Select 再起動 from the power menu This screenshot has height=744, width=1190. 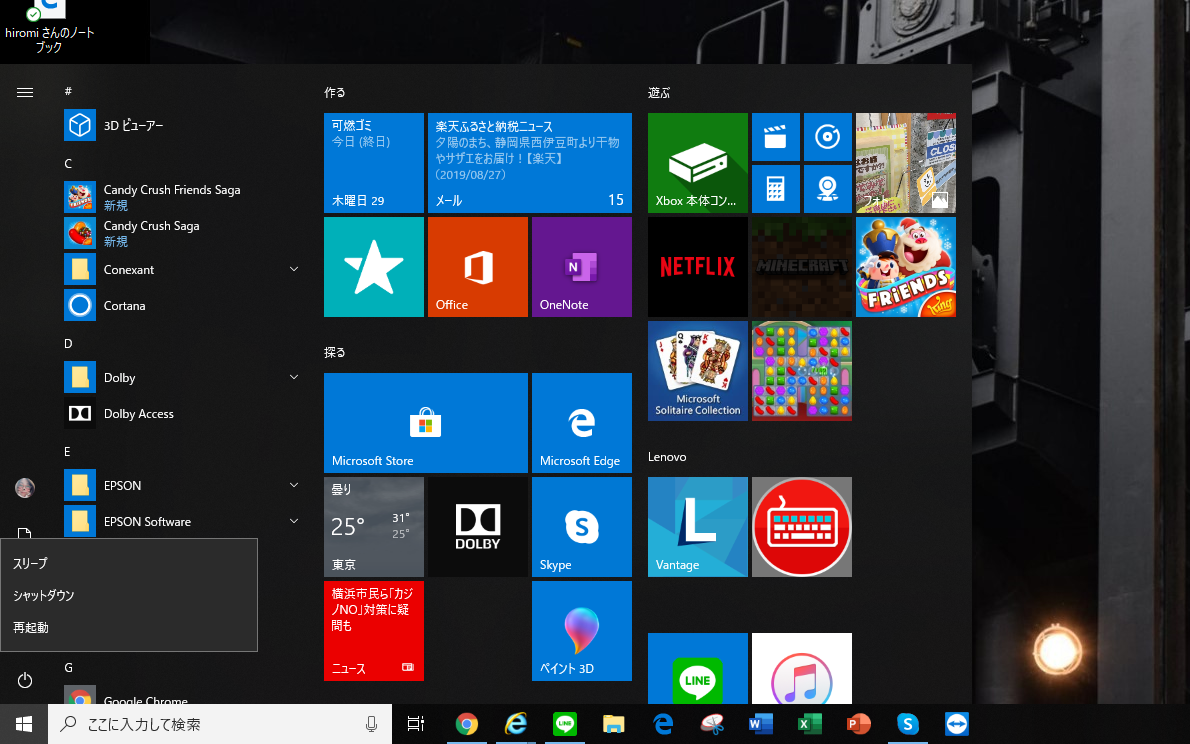pos(129,627)
